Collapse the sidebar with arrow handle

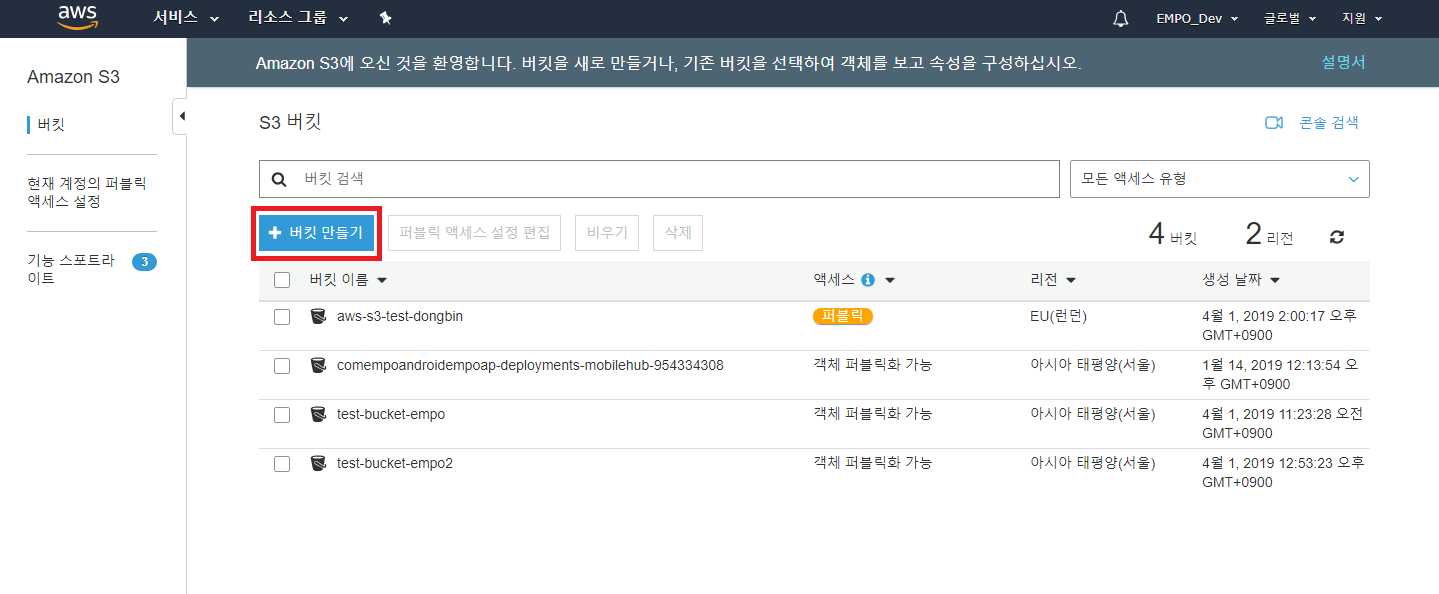click(x=181, y=116)
